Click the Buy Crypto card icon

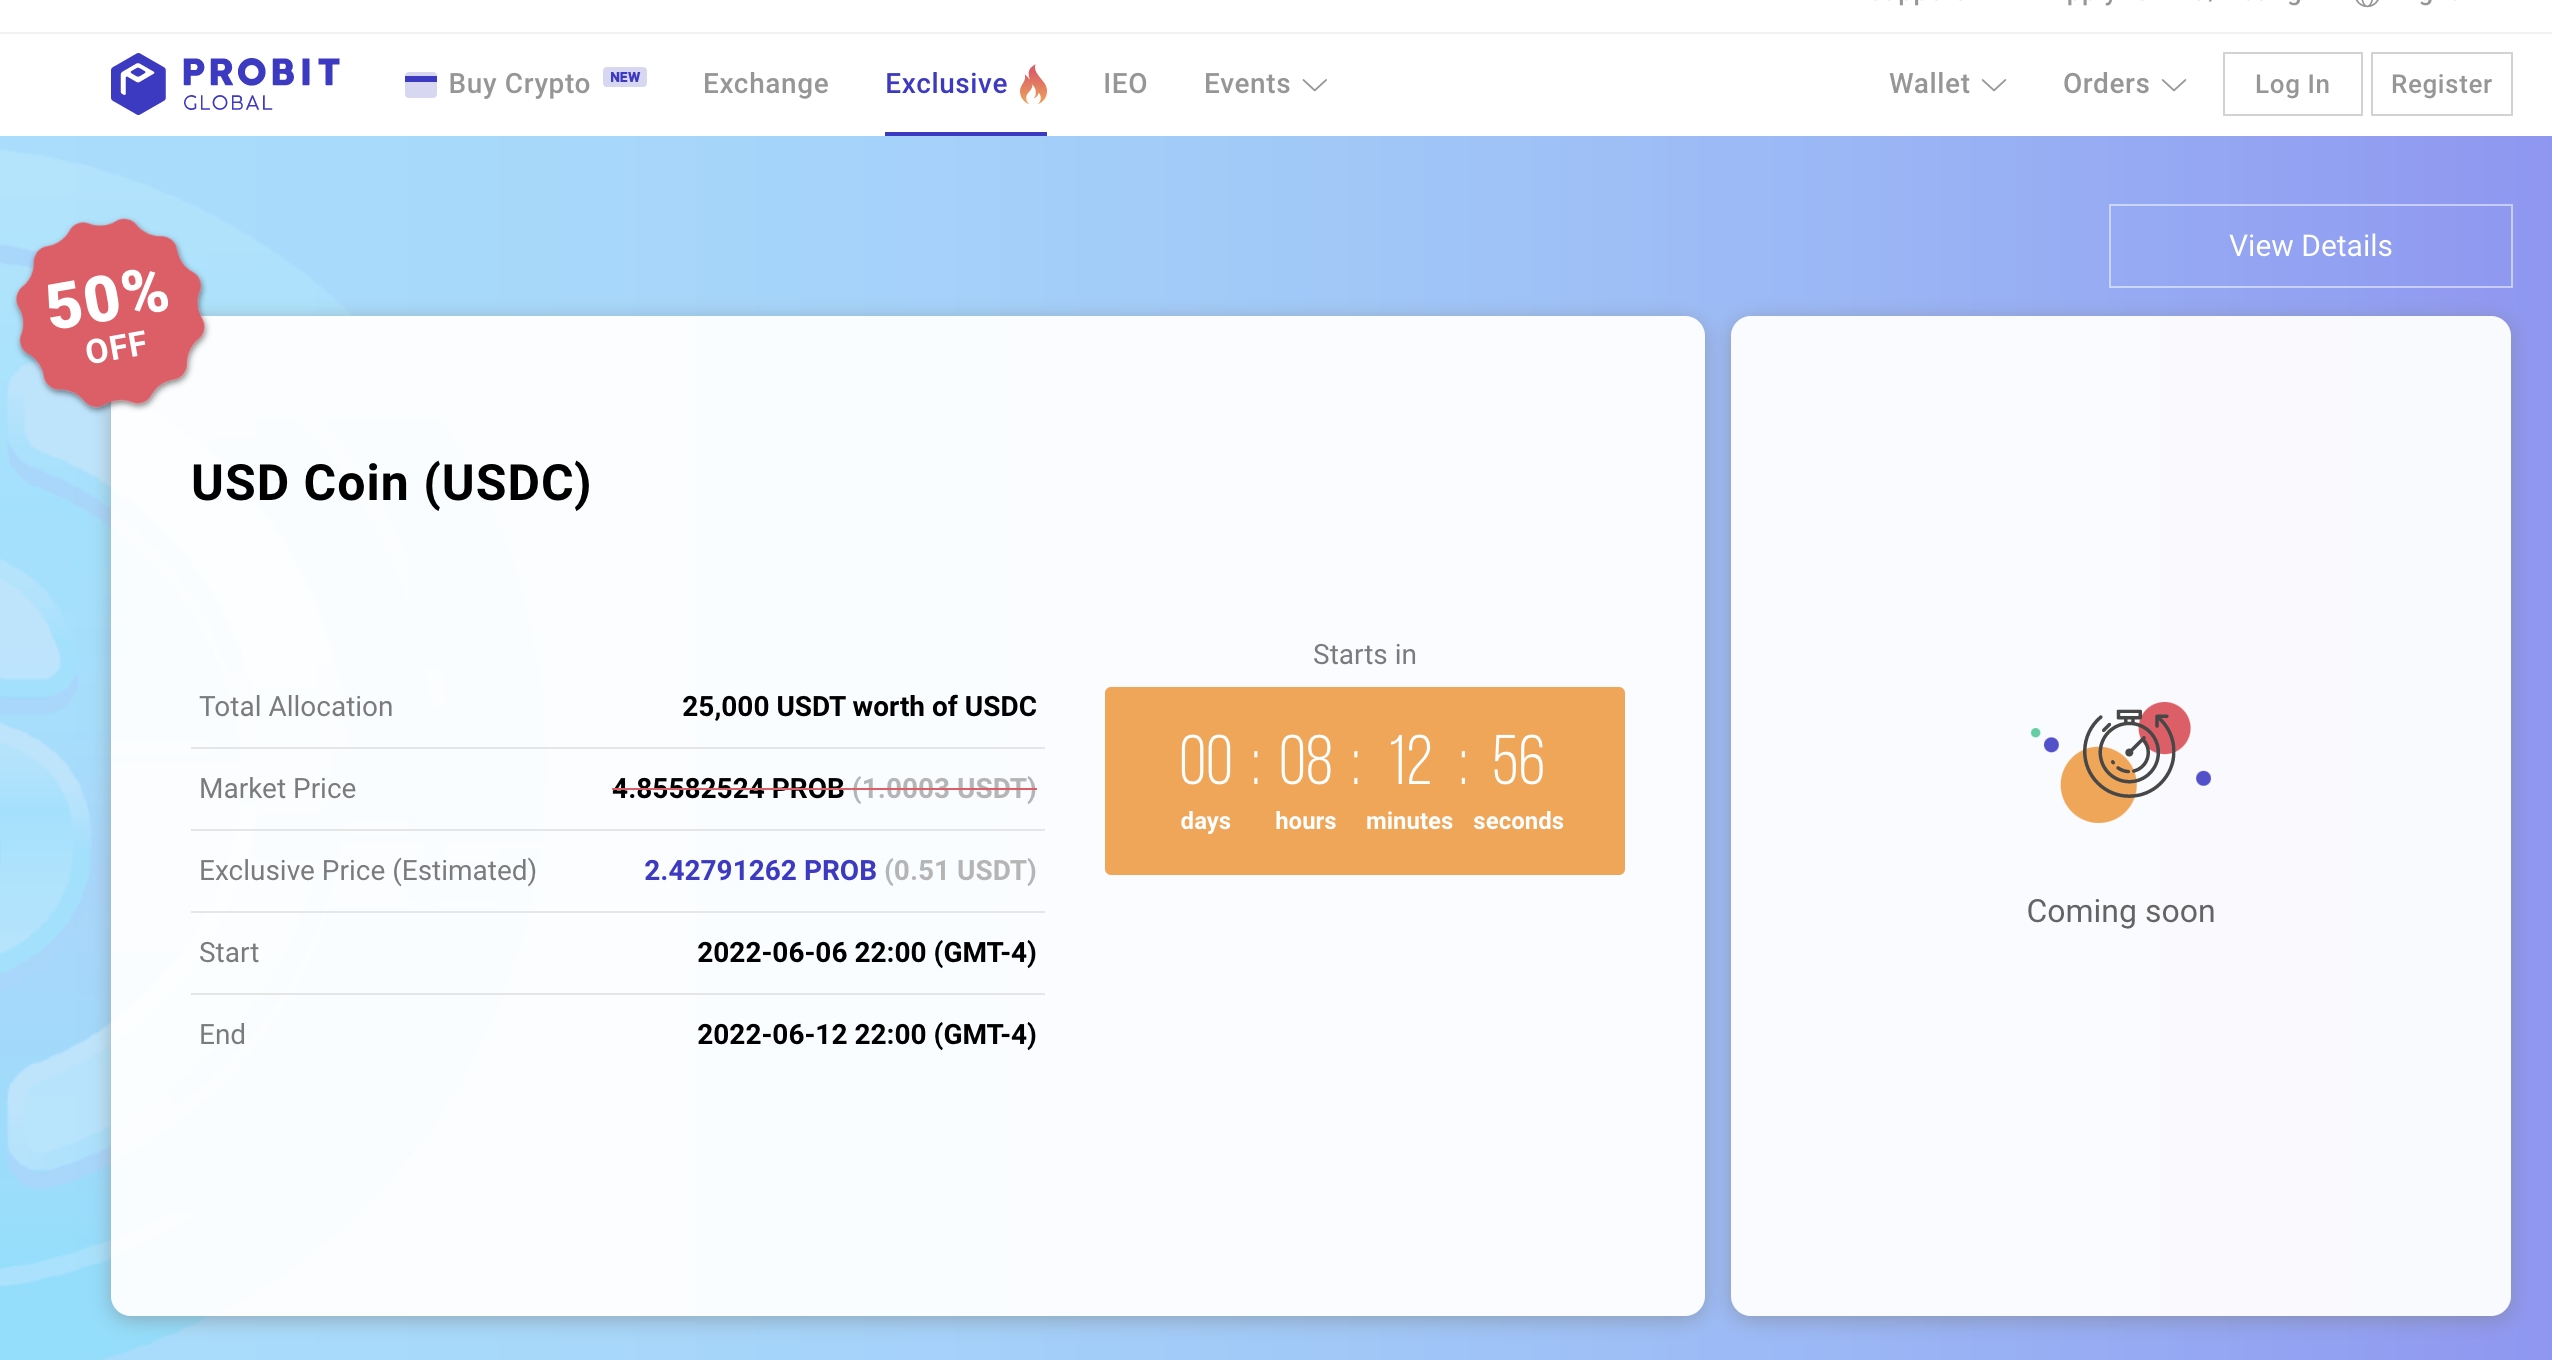click(420, 85)
